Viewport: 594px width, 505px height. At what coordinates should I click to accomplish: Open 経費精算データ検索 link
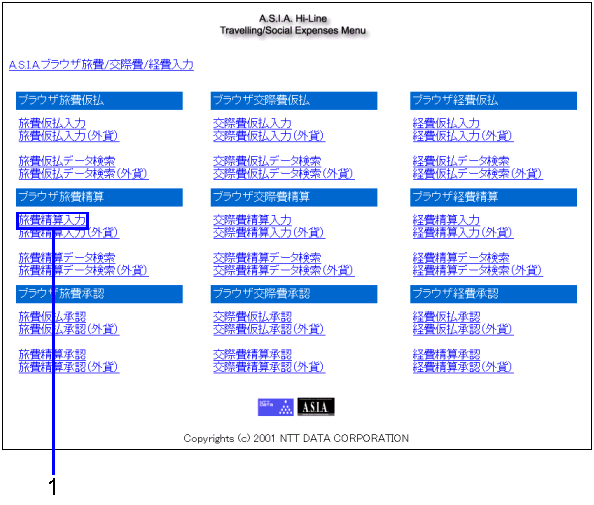click(x=461, y=258)
